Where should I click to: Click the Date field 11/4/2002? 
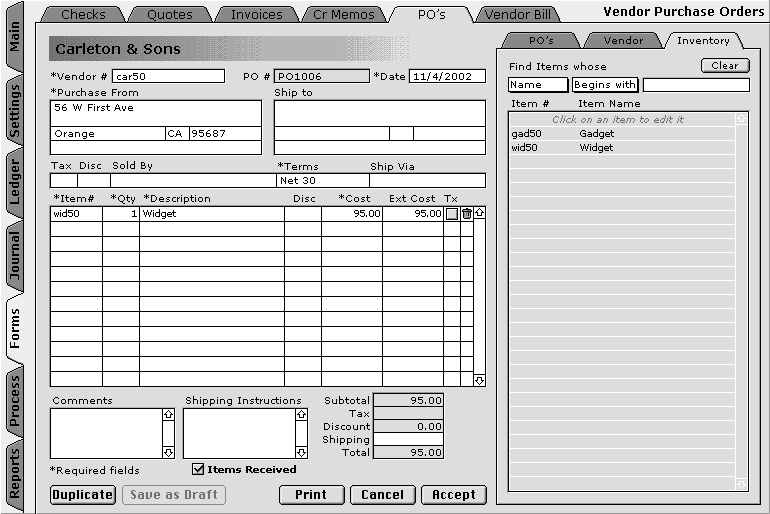point(447,76)
